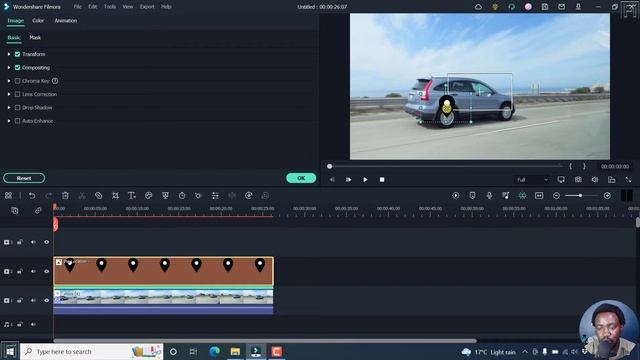Click the save project icon in title bar
The width and height of the screenshot is (640, 360).
tap(545, 7)
